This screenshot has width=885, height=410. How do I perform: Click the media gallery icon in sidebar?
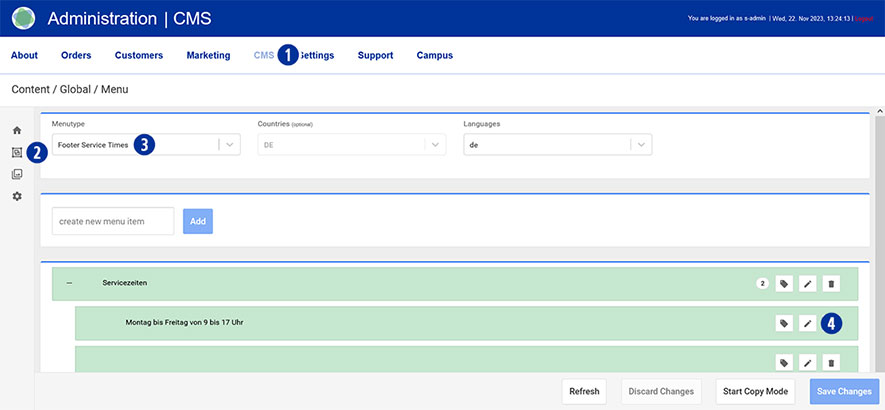pyautogui.click(x=16, y=174)
